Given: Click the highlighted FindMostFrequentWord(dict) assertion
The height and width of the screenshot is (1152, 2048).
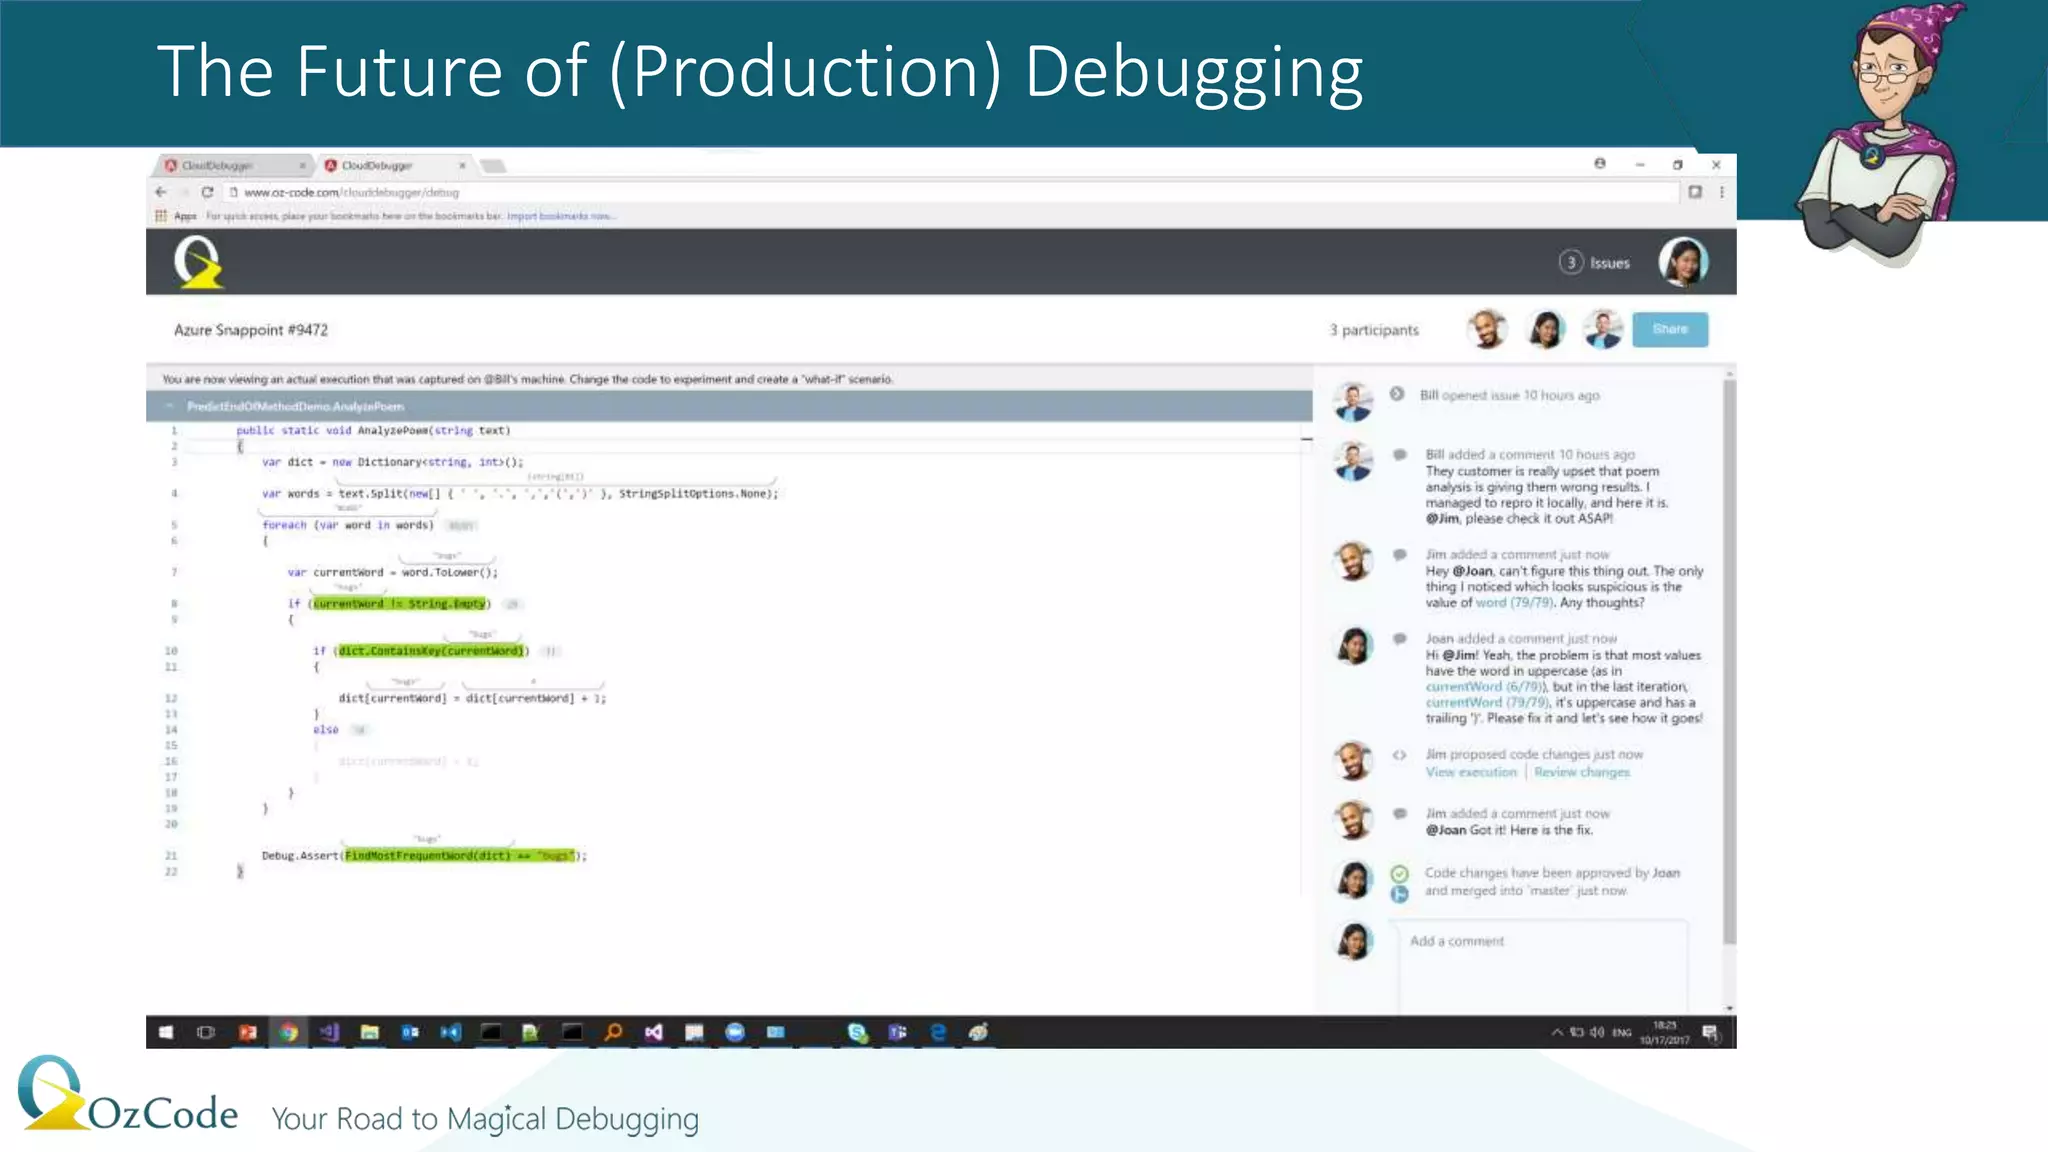Looking at the screenshot, I should 460,856.
